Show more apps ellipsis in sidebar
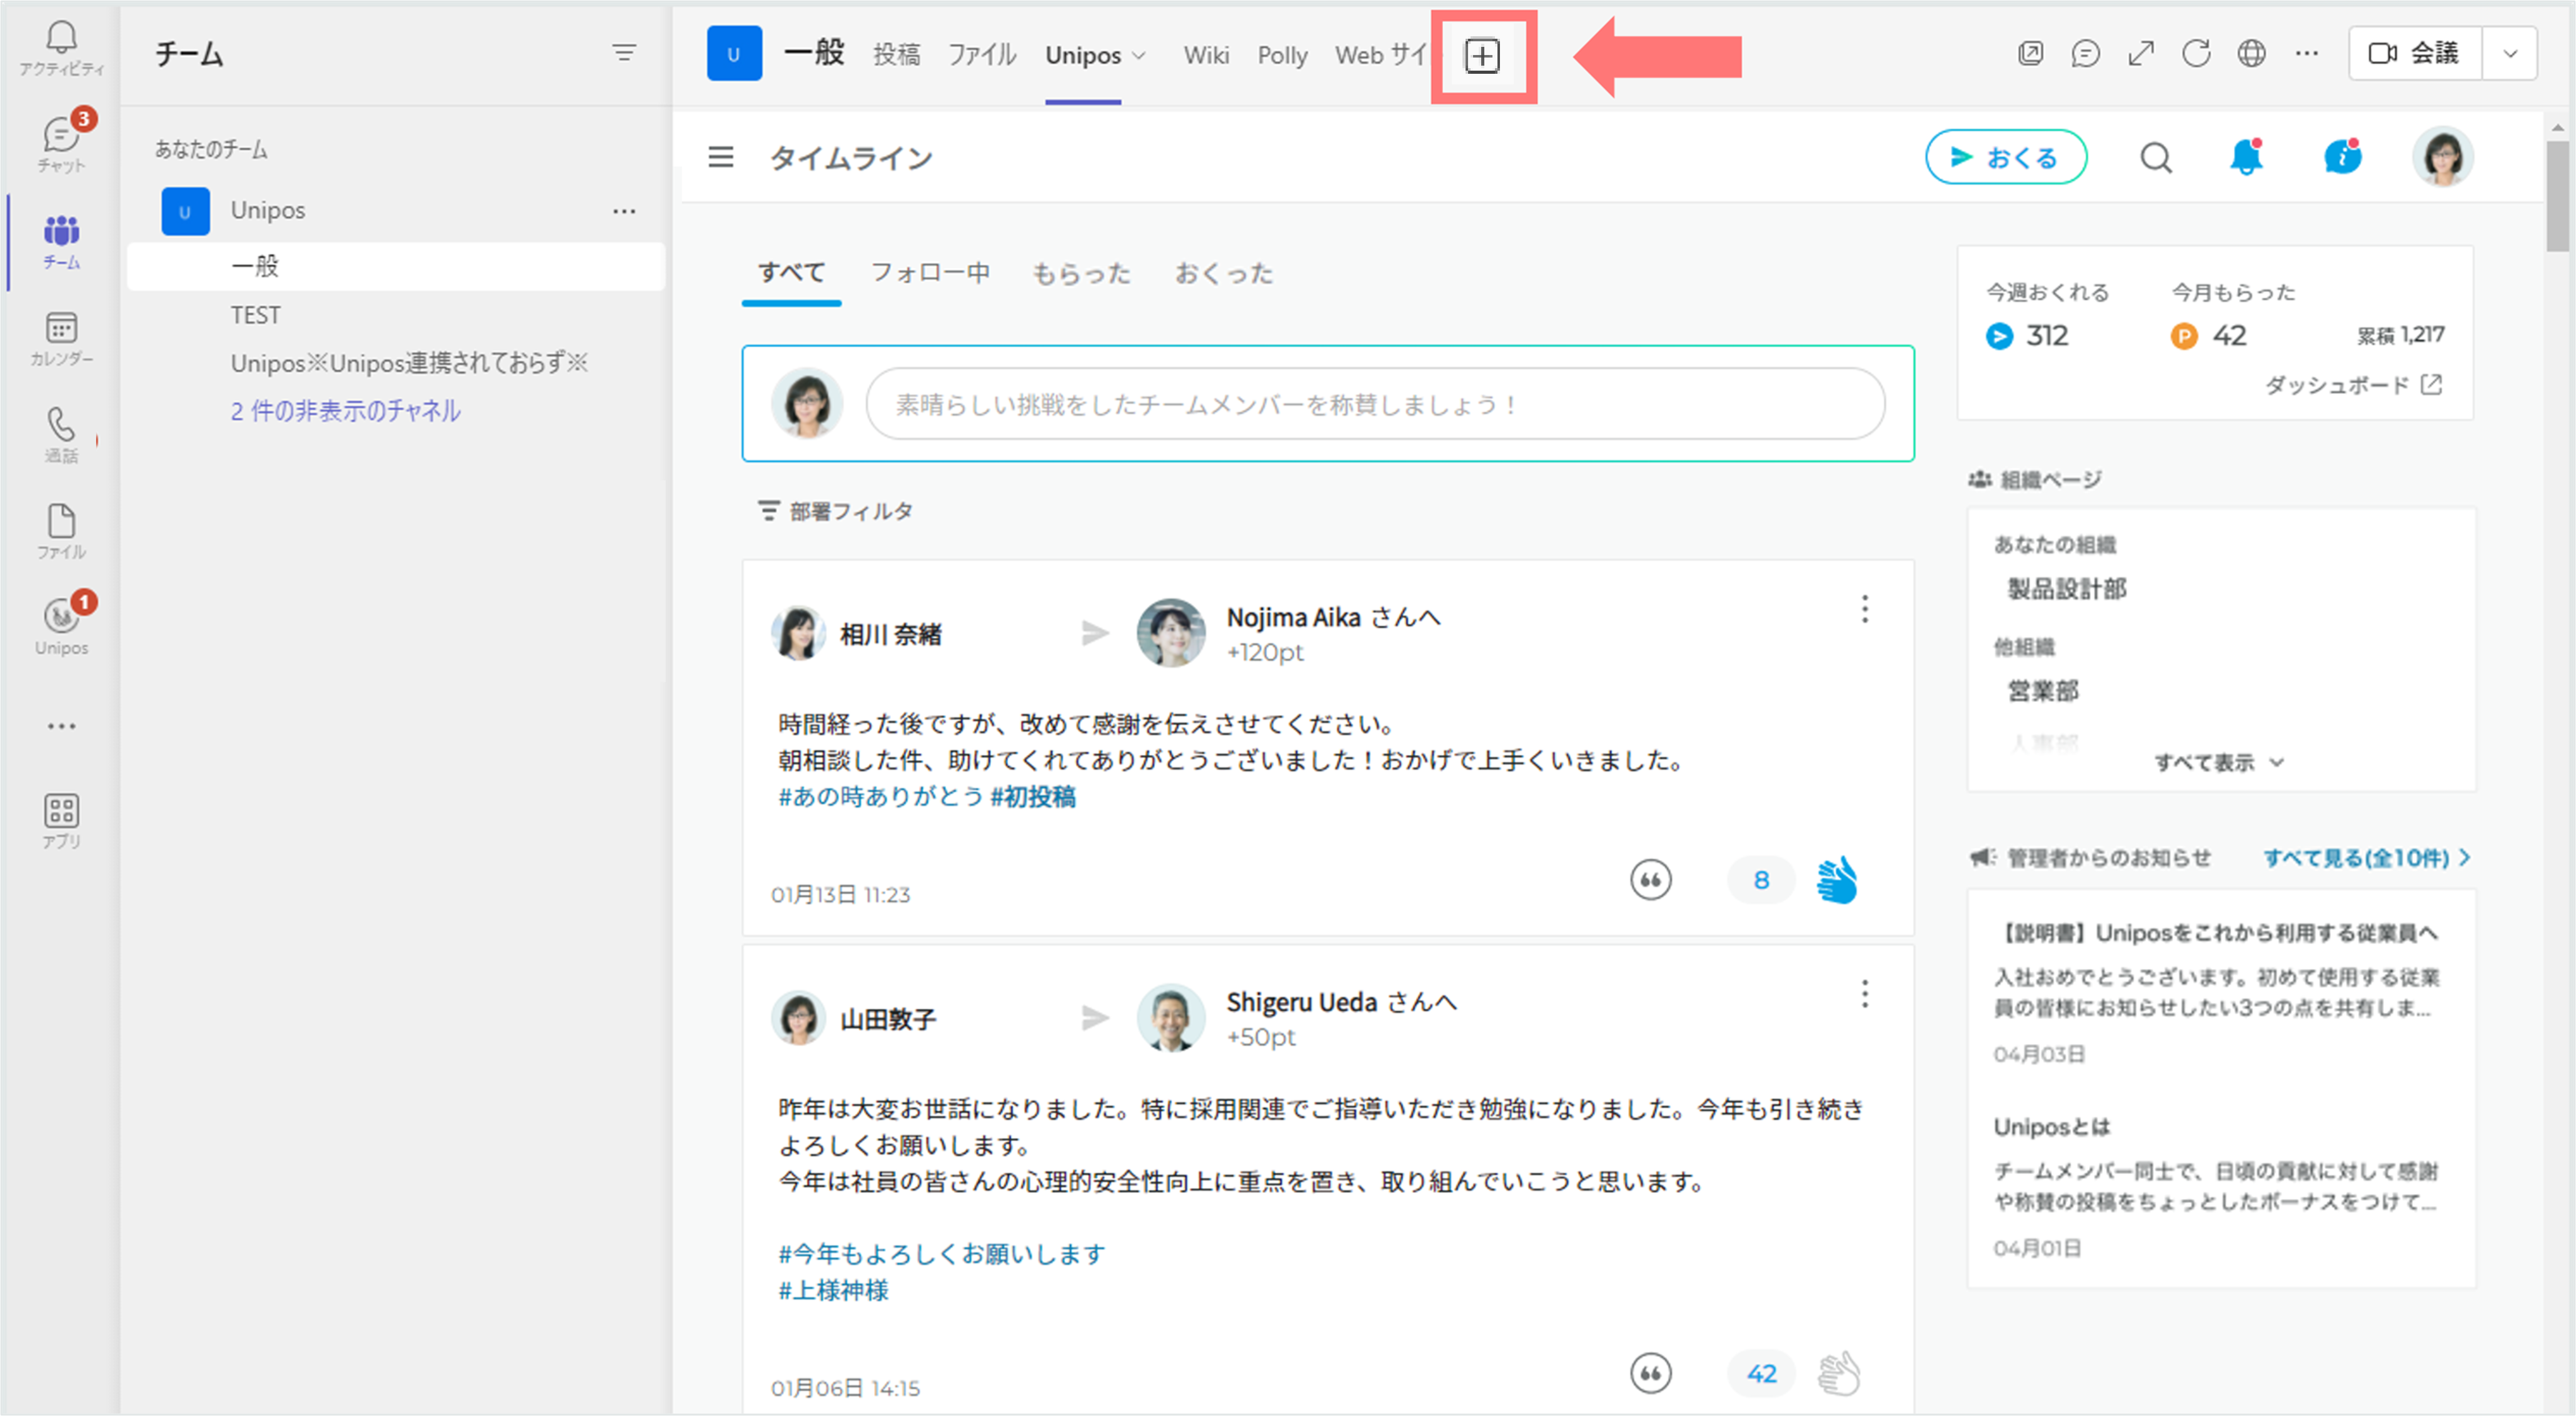Viewport: 2576px width, 1416px height. tap(61, 726)
